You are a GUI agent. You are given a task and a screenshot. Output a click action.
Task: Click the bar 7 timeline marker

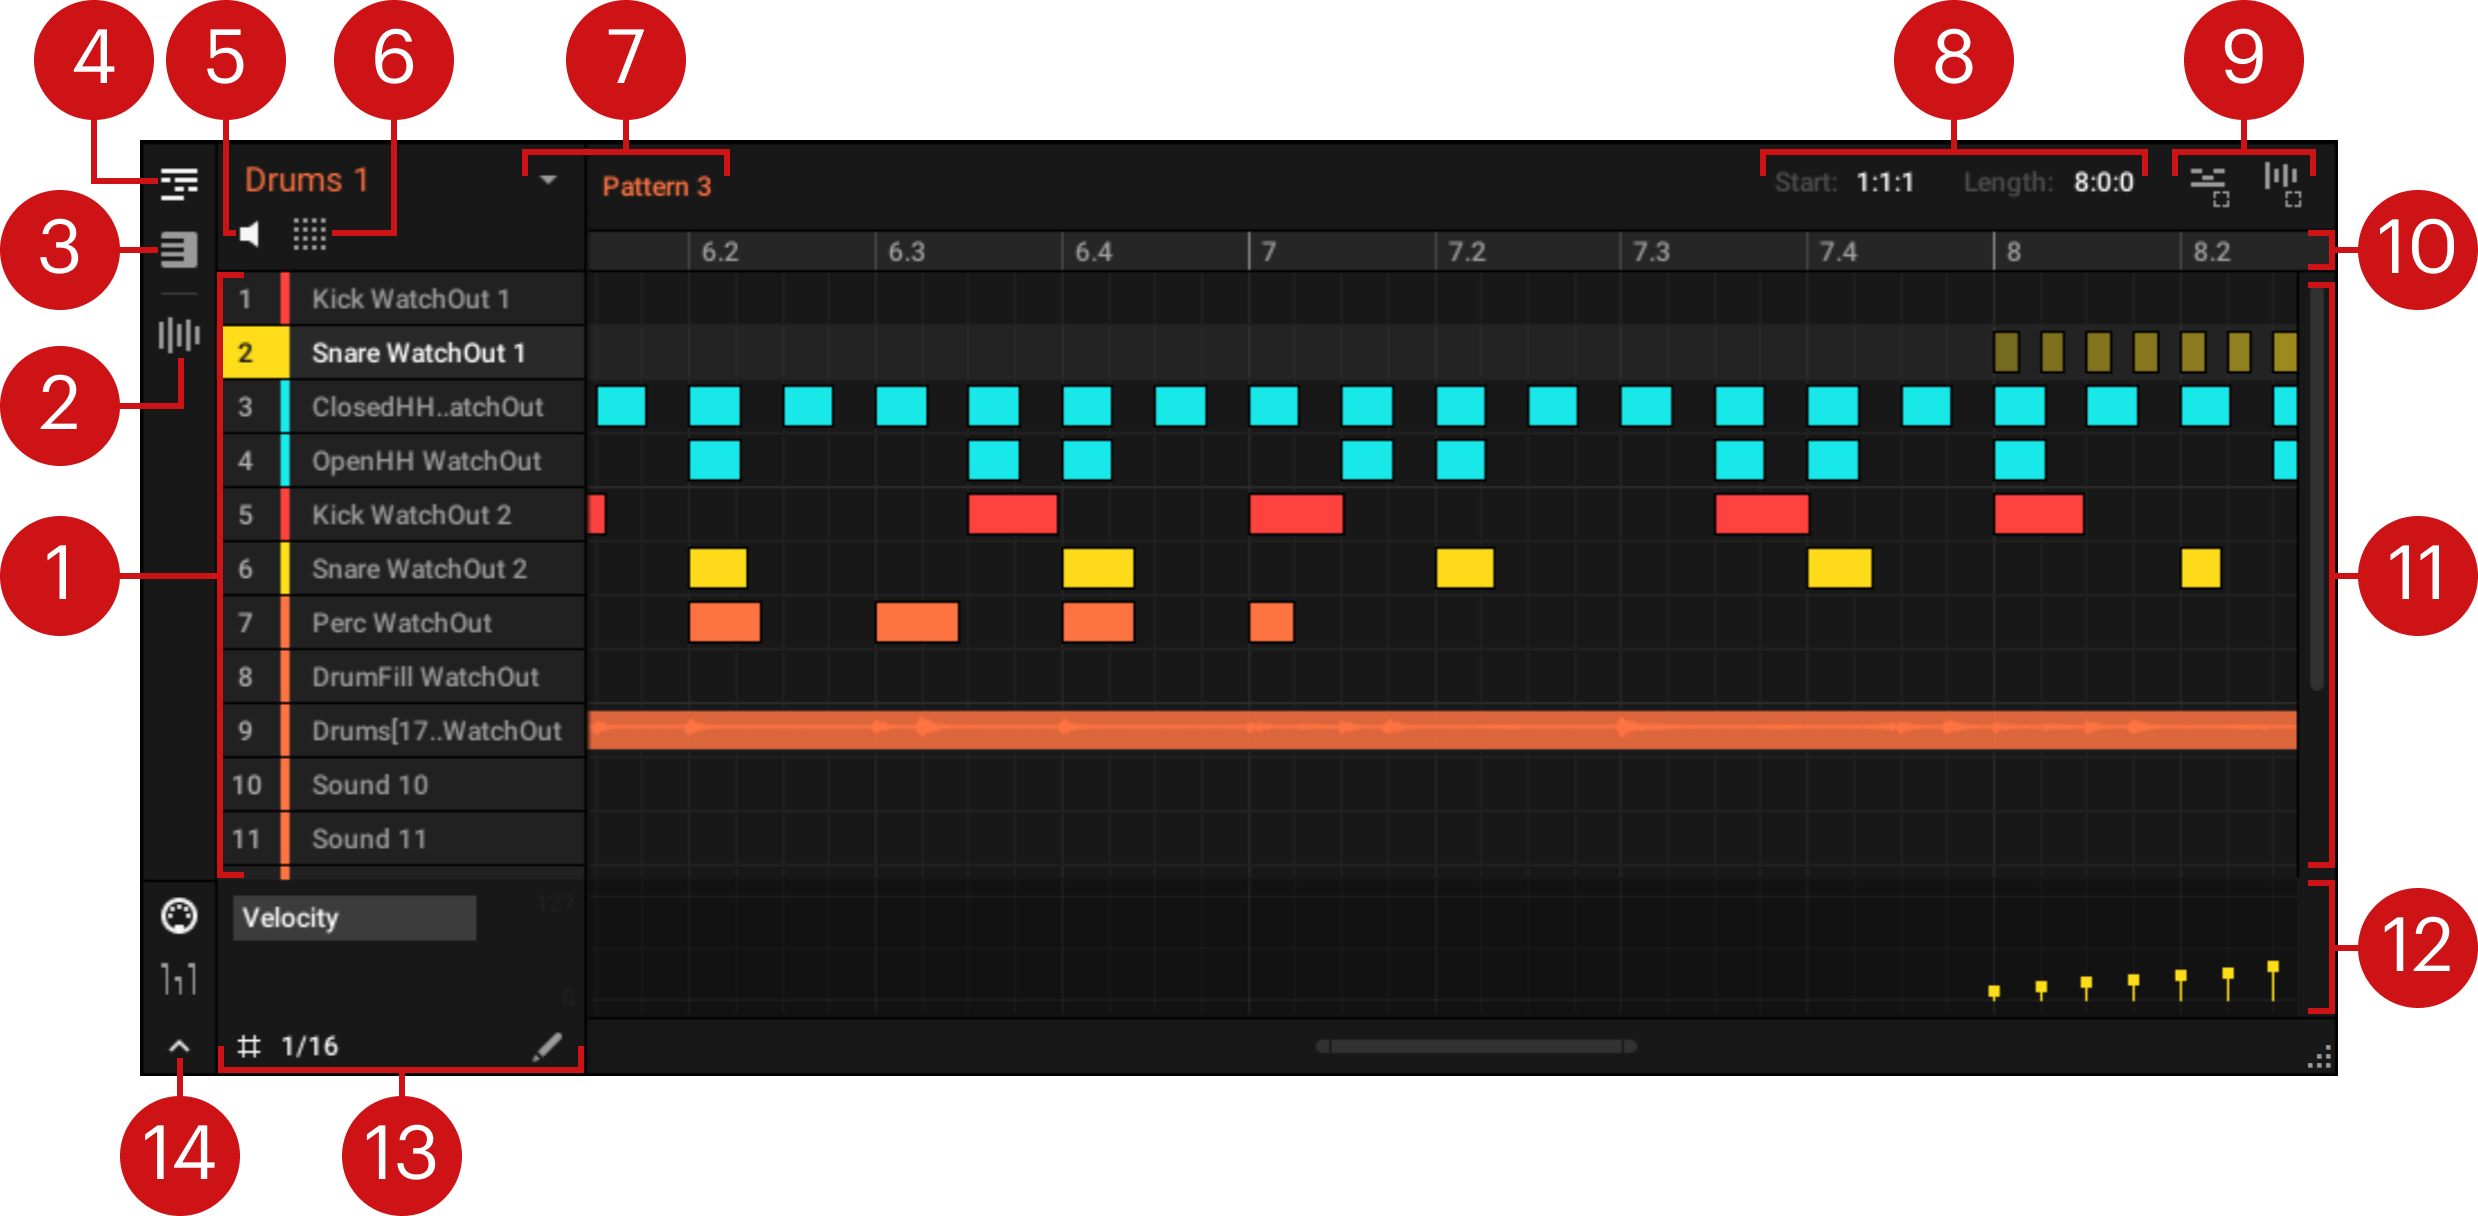point(1268,251)
